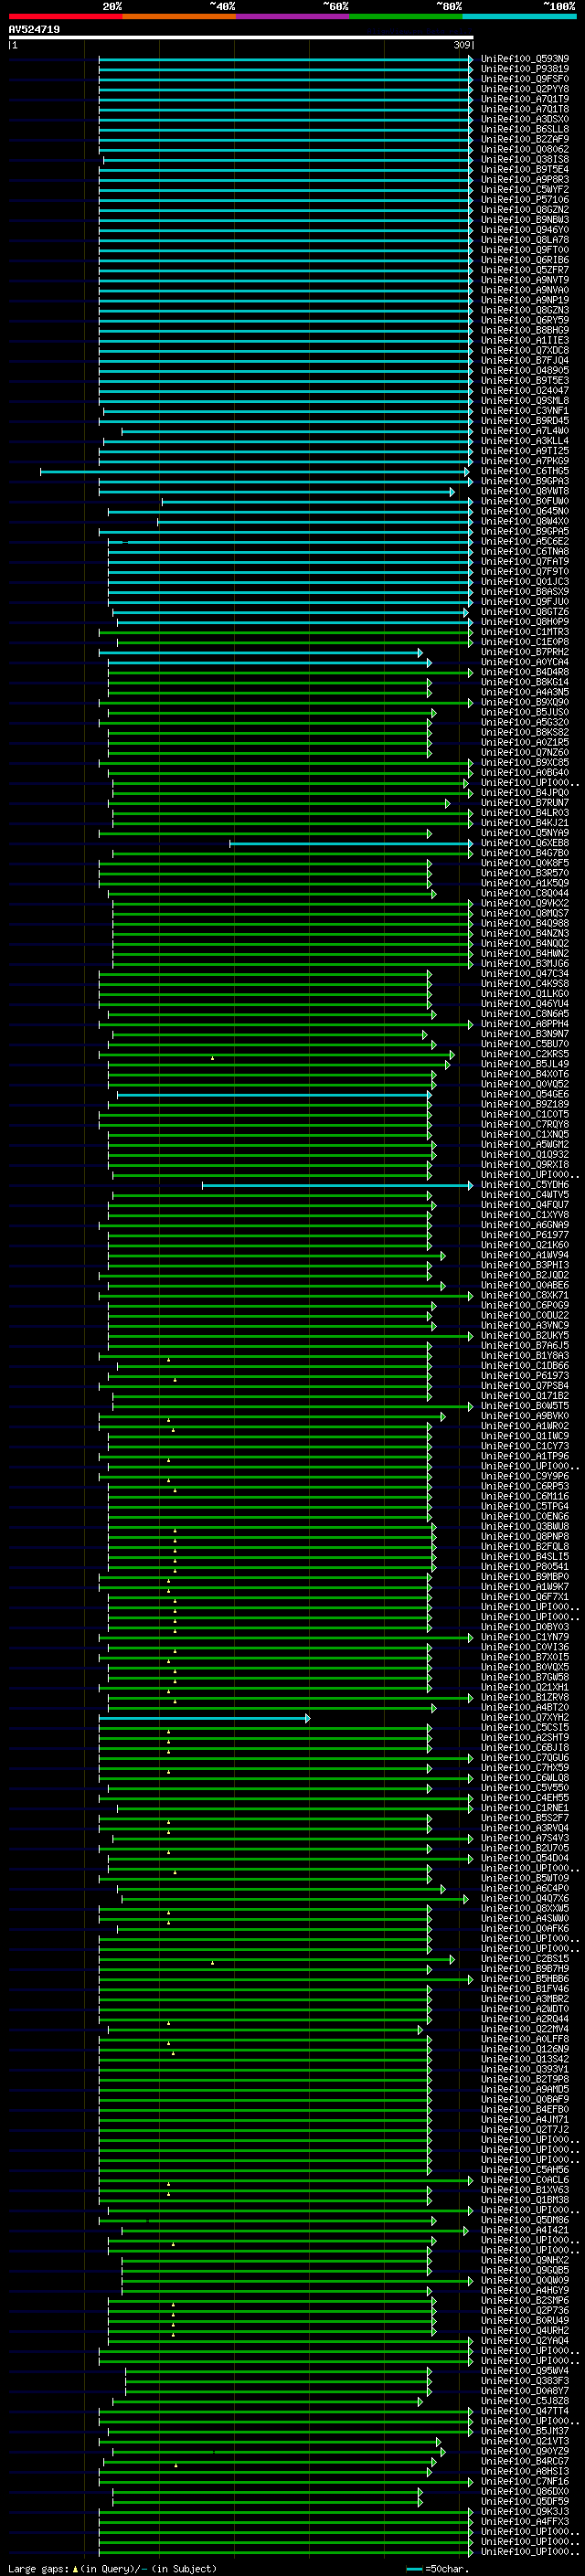Click the orange ~40% identity legend bar
Screen dimensions: 585x2576
click(x=179, y=16)
